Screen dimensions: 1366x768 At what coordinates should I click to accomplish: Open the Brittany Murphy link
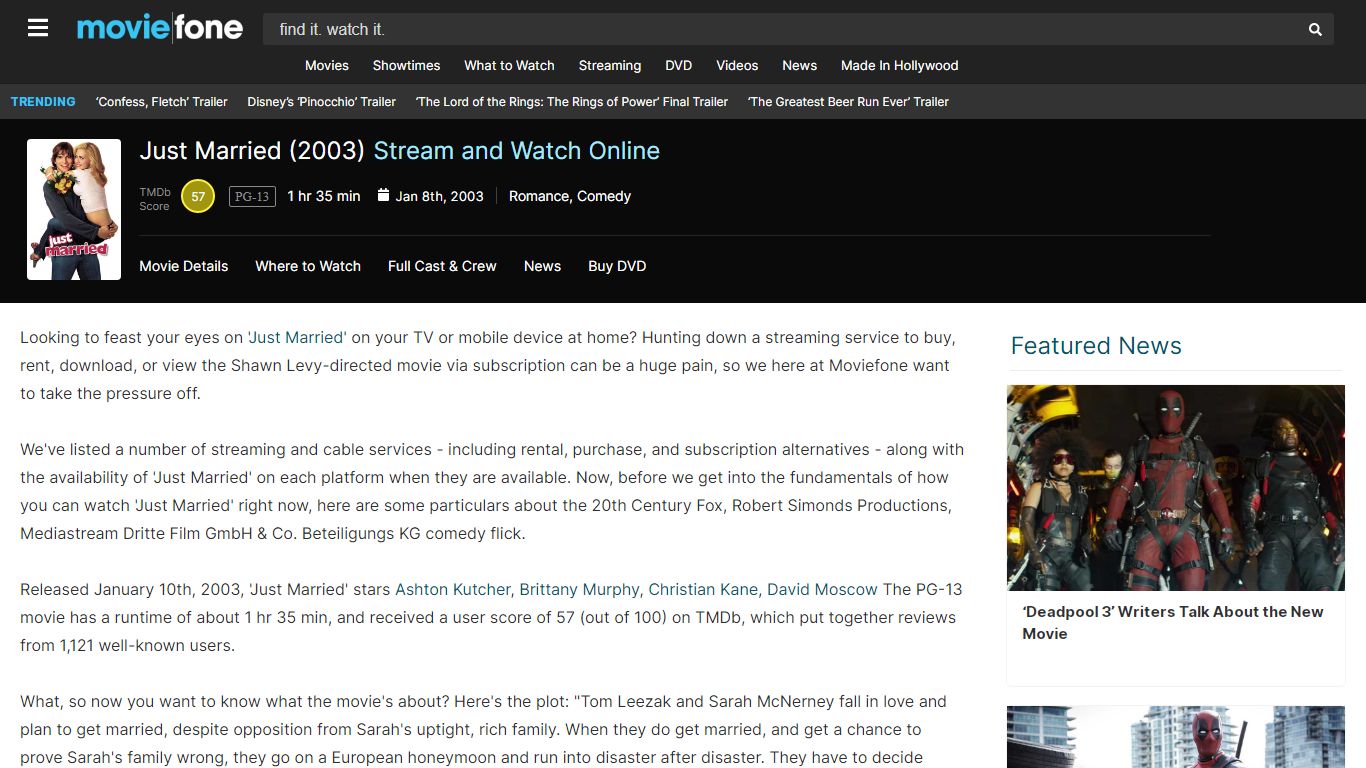(580, 589)
